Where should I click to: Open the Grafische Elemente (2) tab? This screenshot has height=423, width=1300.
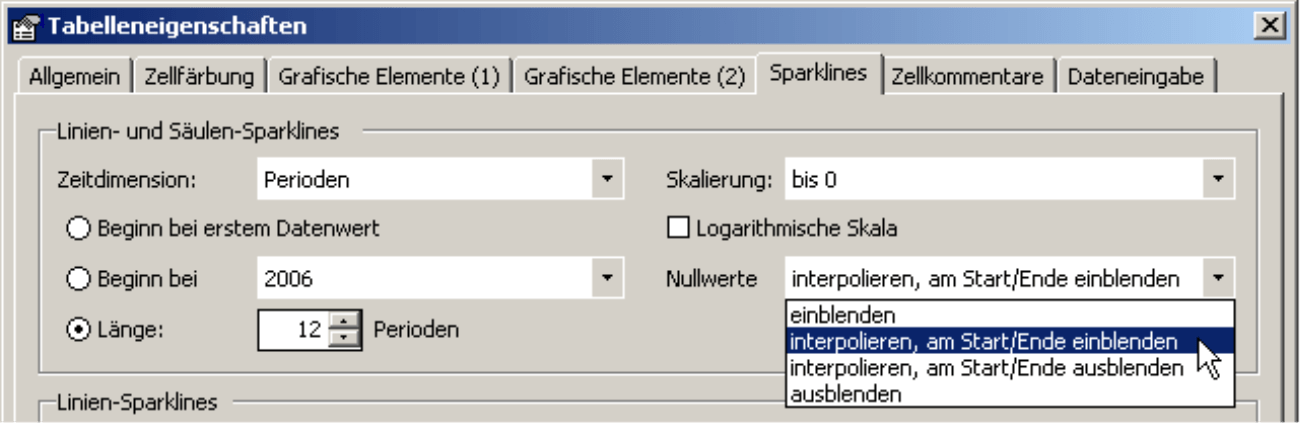click(x=634, y=76)
